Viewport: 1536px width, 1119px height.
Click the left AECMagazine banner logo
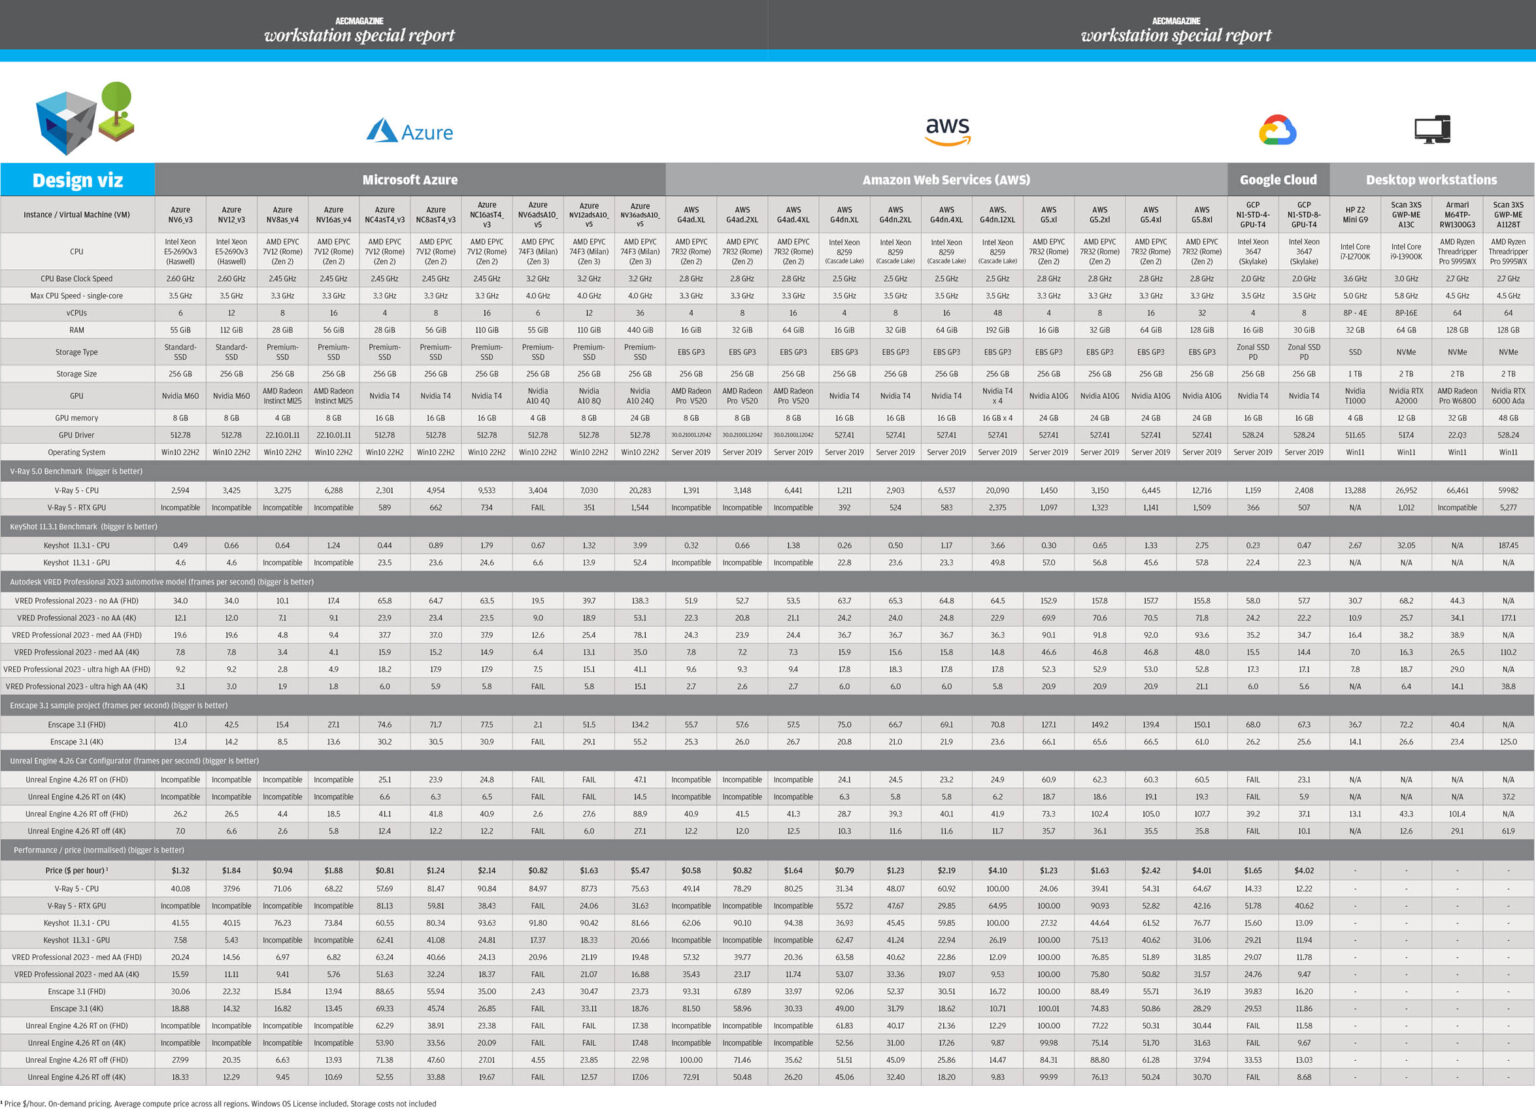click(x=358, y=28)
